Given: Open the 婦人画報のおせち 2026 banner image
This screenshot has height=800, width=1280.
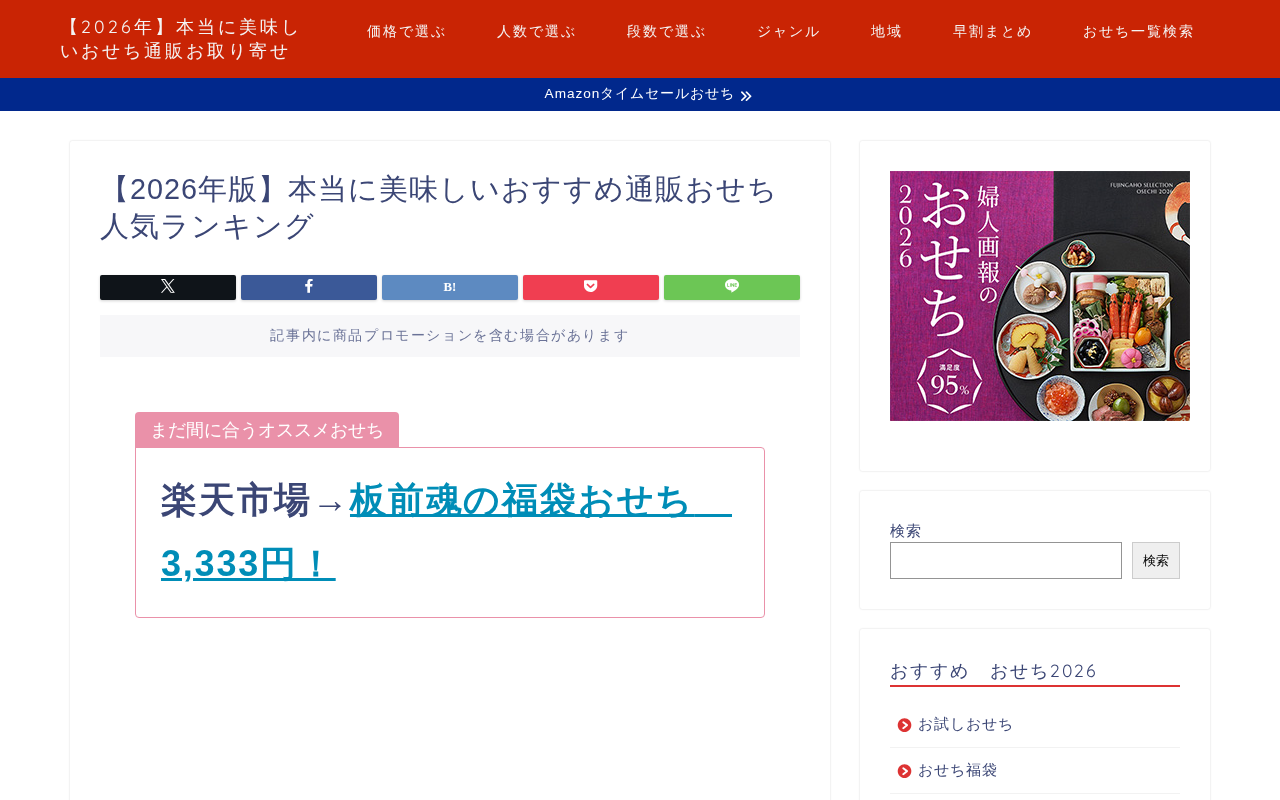Looking at the screenshot, I should [1040, 296].
